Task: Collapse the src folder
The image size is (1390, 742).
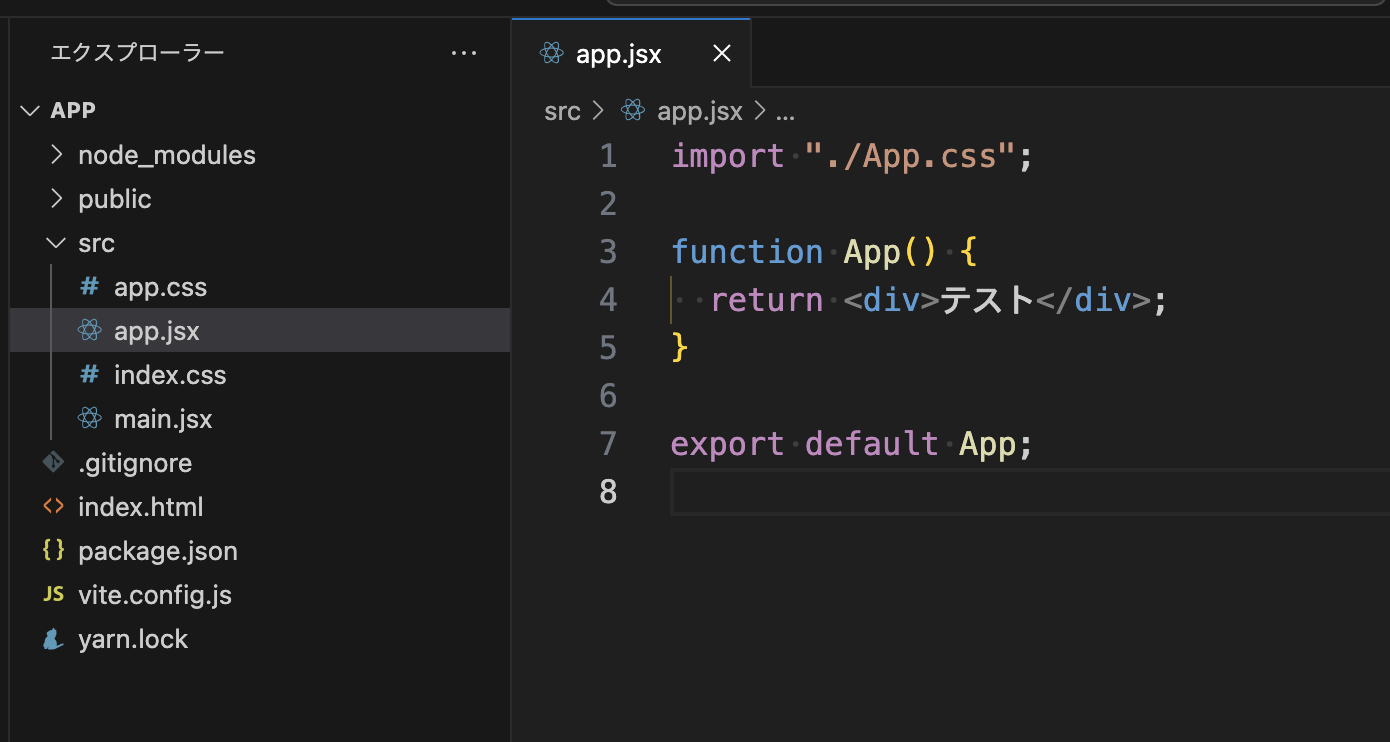Action: coord(55,242)
